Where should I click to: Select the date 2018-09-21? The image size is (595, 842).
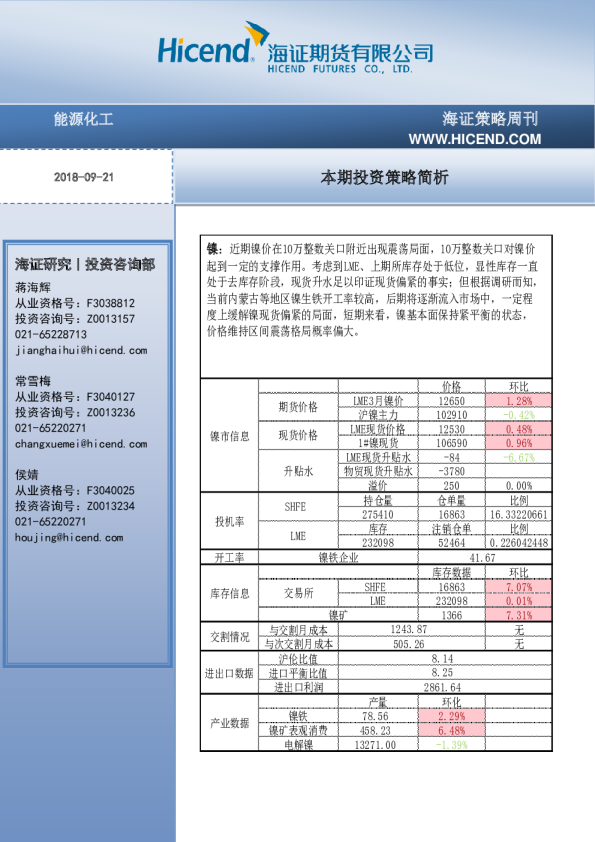(x=84, y=177)
